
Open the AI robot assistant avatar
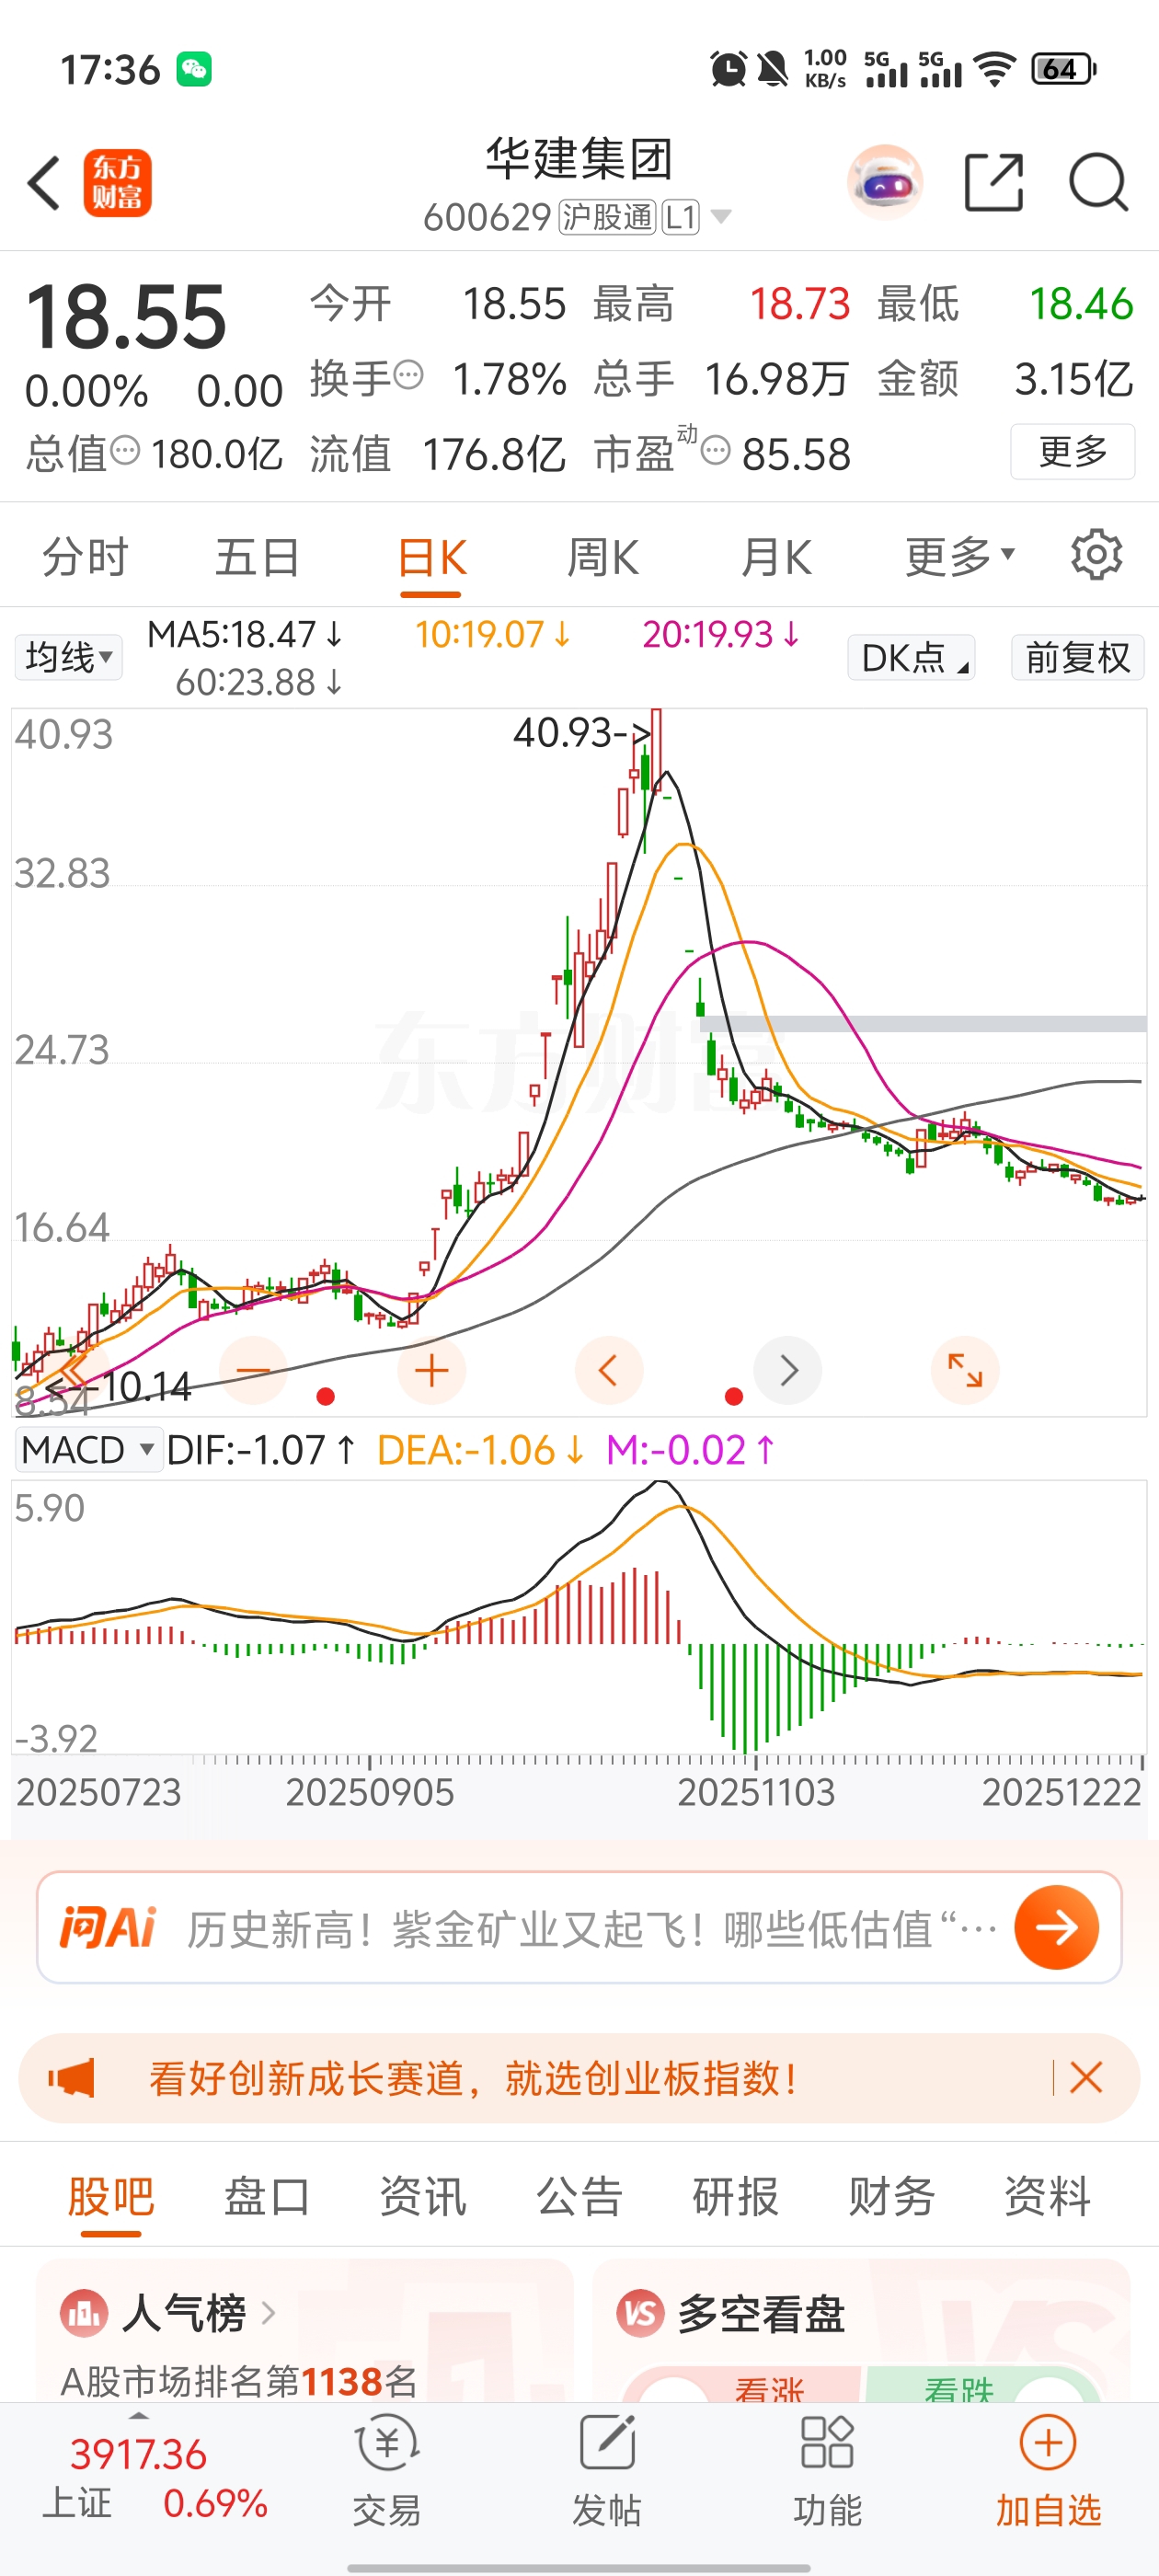click(884, 183)
